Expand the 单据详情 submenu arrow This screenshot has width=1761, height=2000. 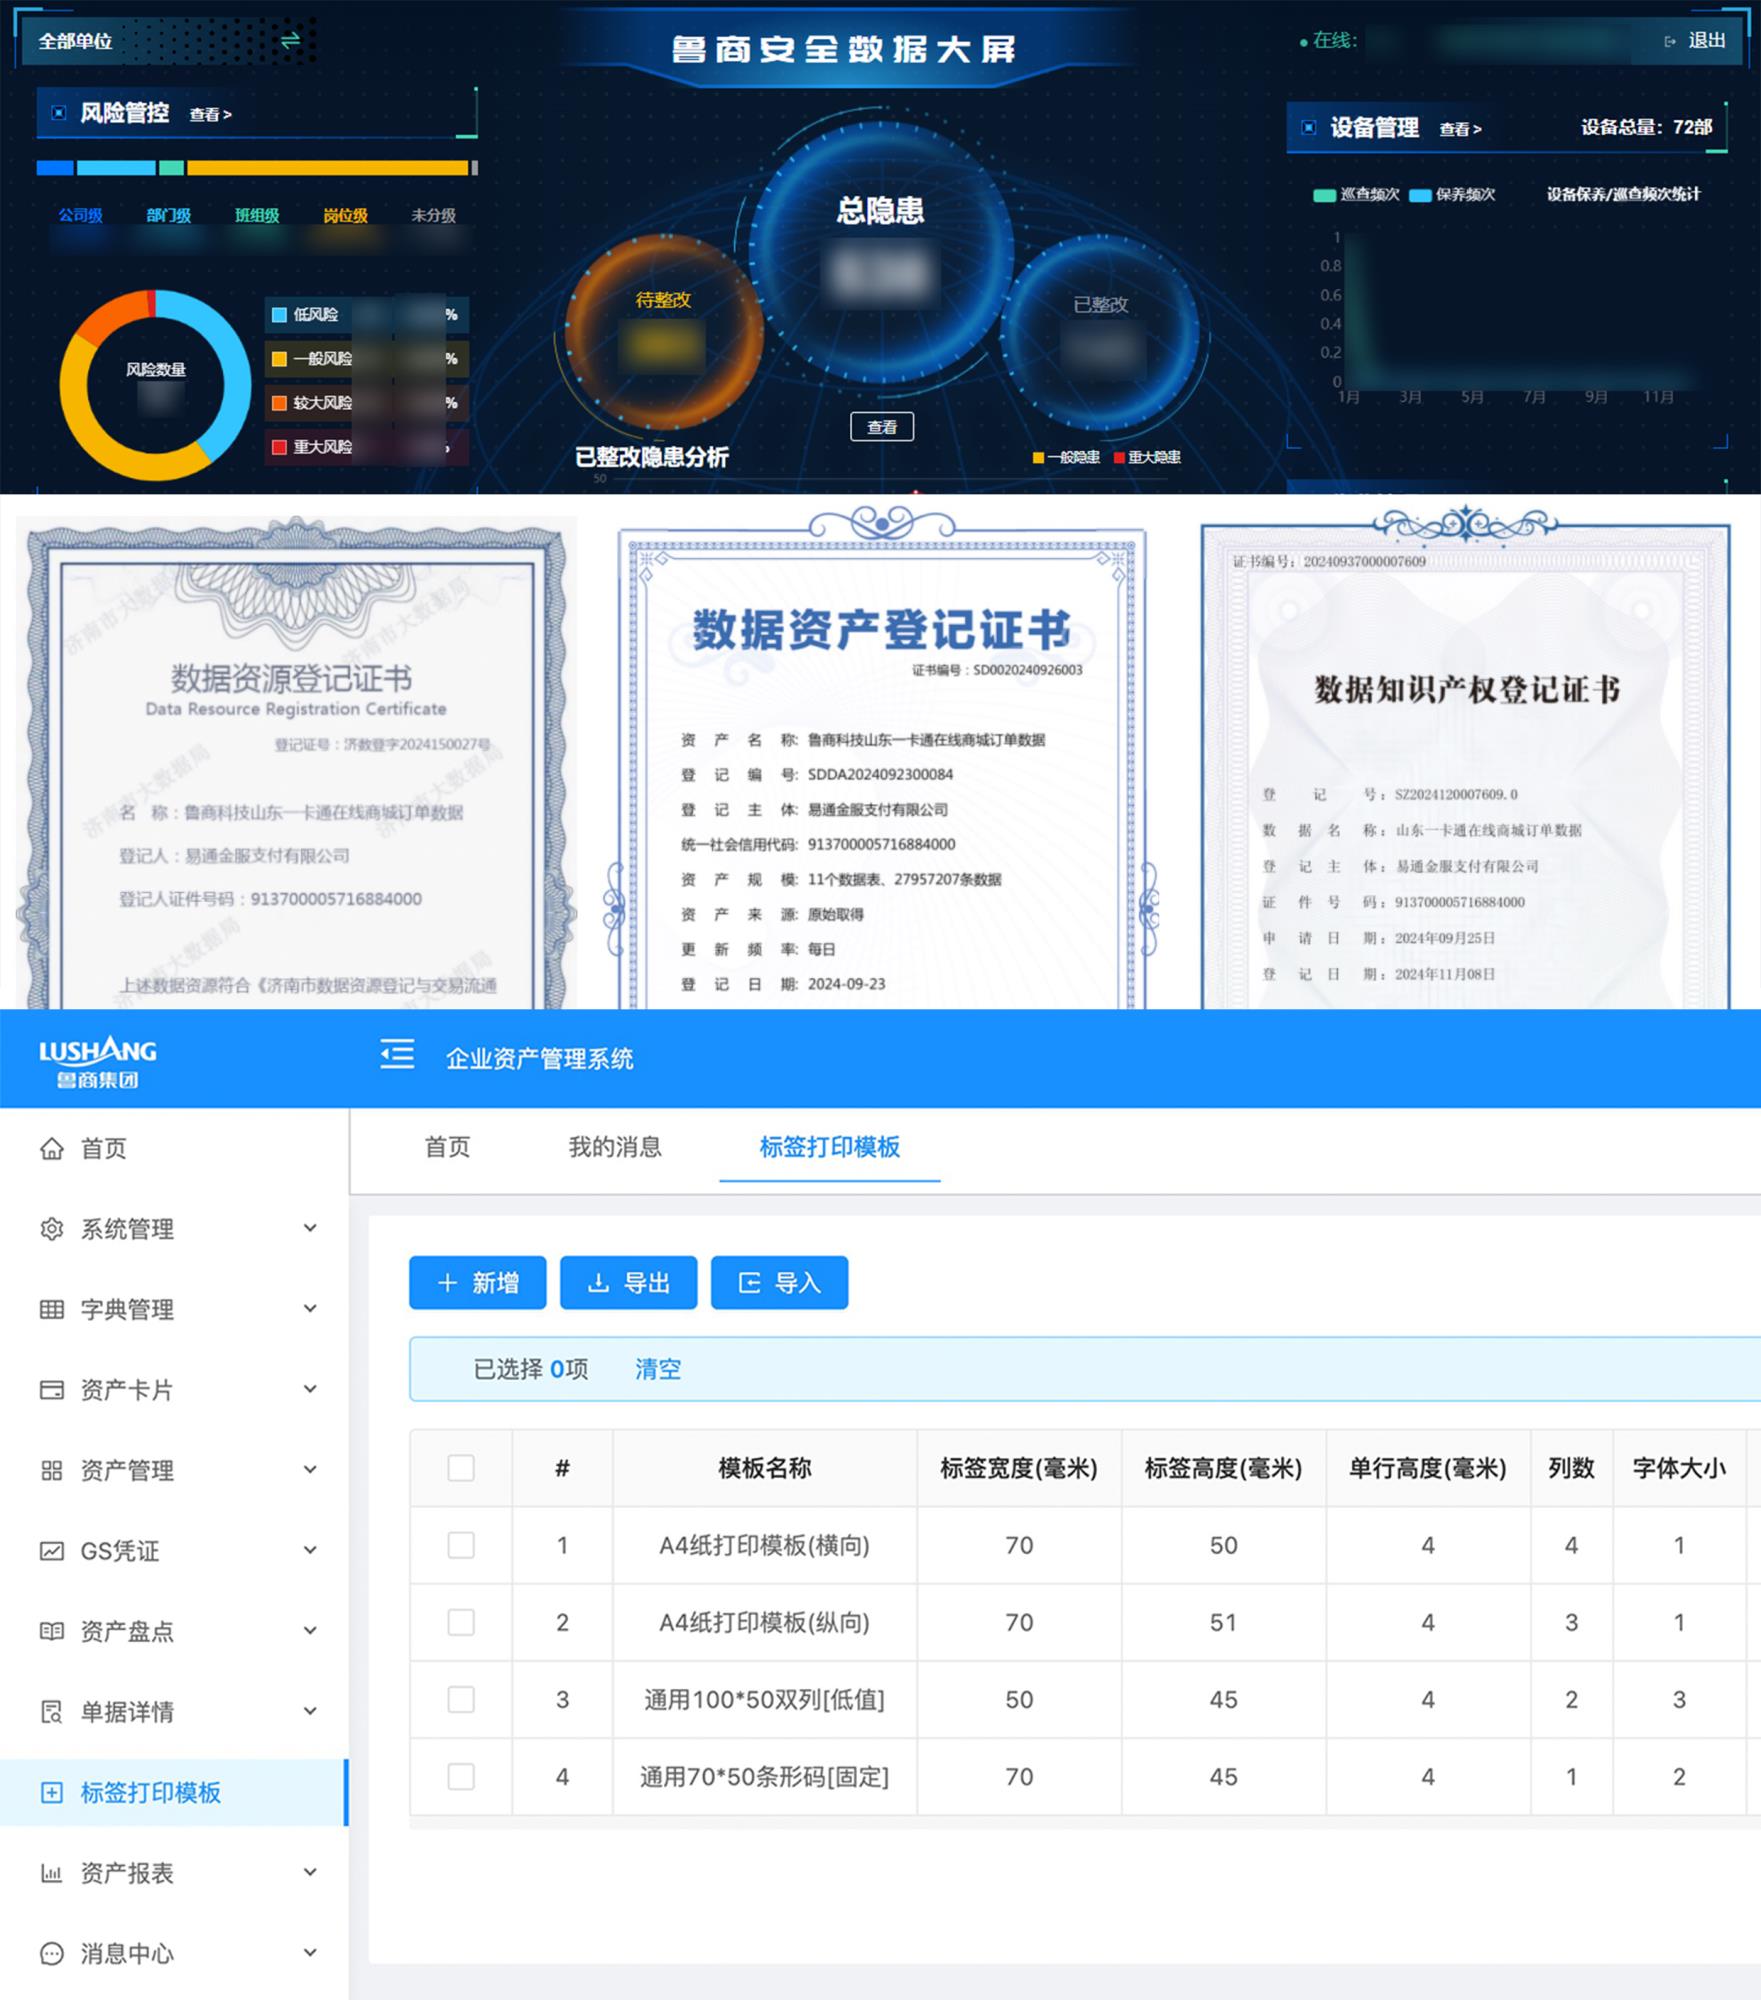click(x=310, y=1711)
